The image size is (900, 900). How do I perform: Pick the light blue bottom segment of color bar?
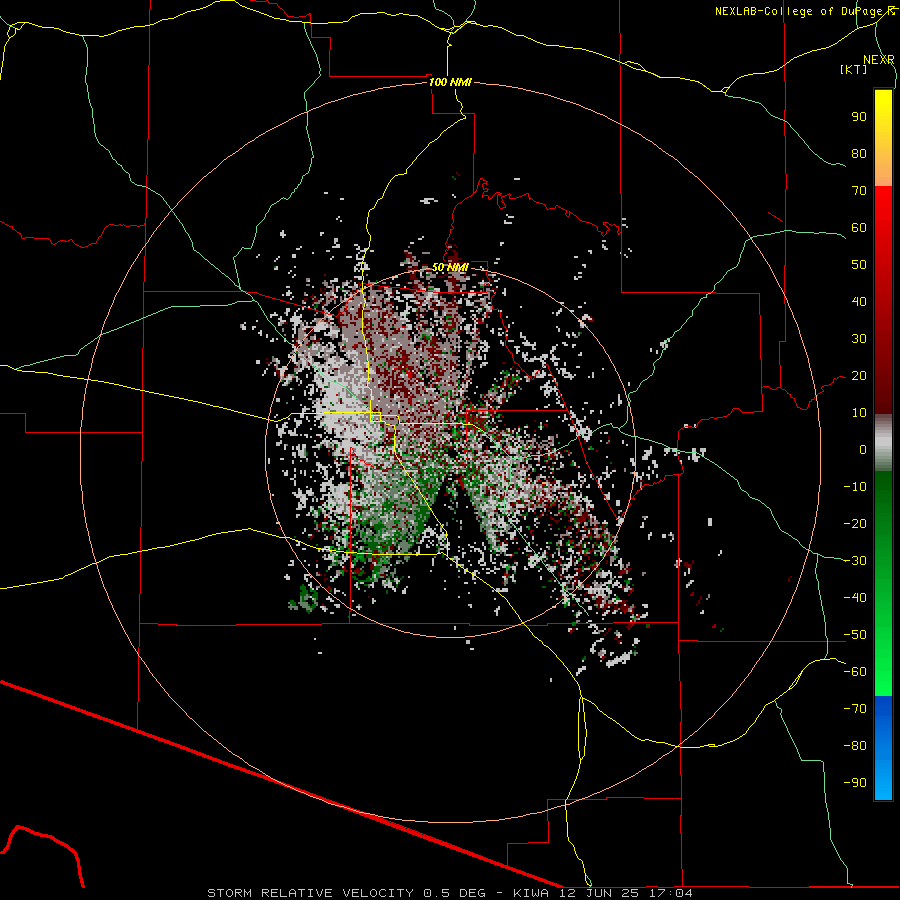pos(883,781)
